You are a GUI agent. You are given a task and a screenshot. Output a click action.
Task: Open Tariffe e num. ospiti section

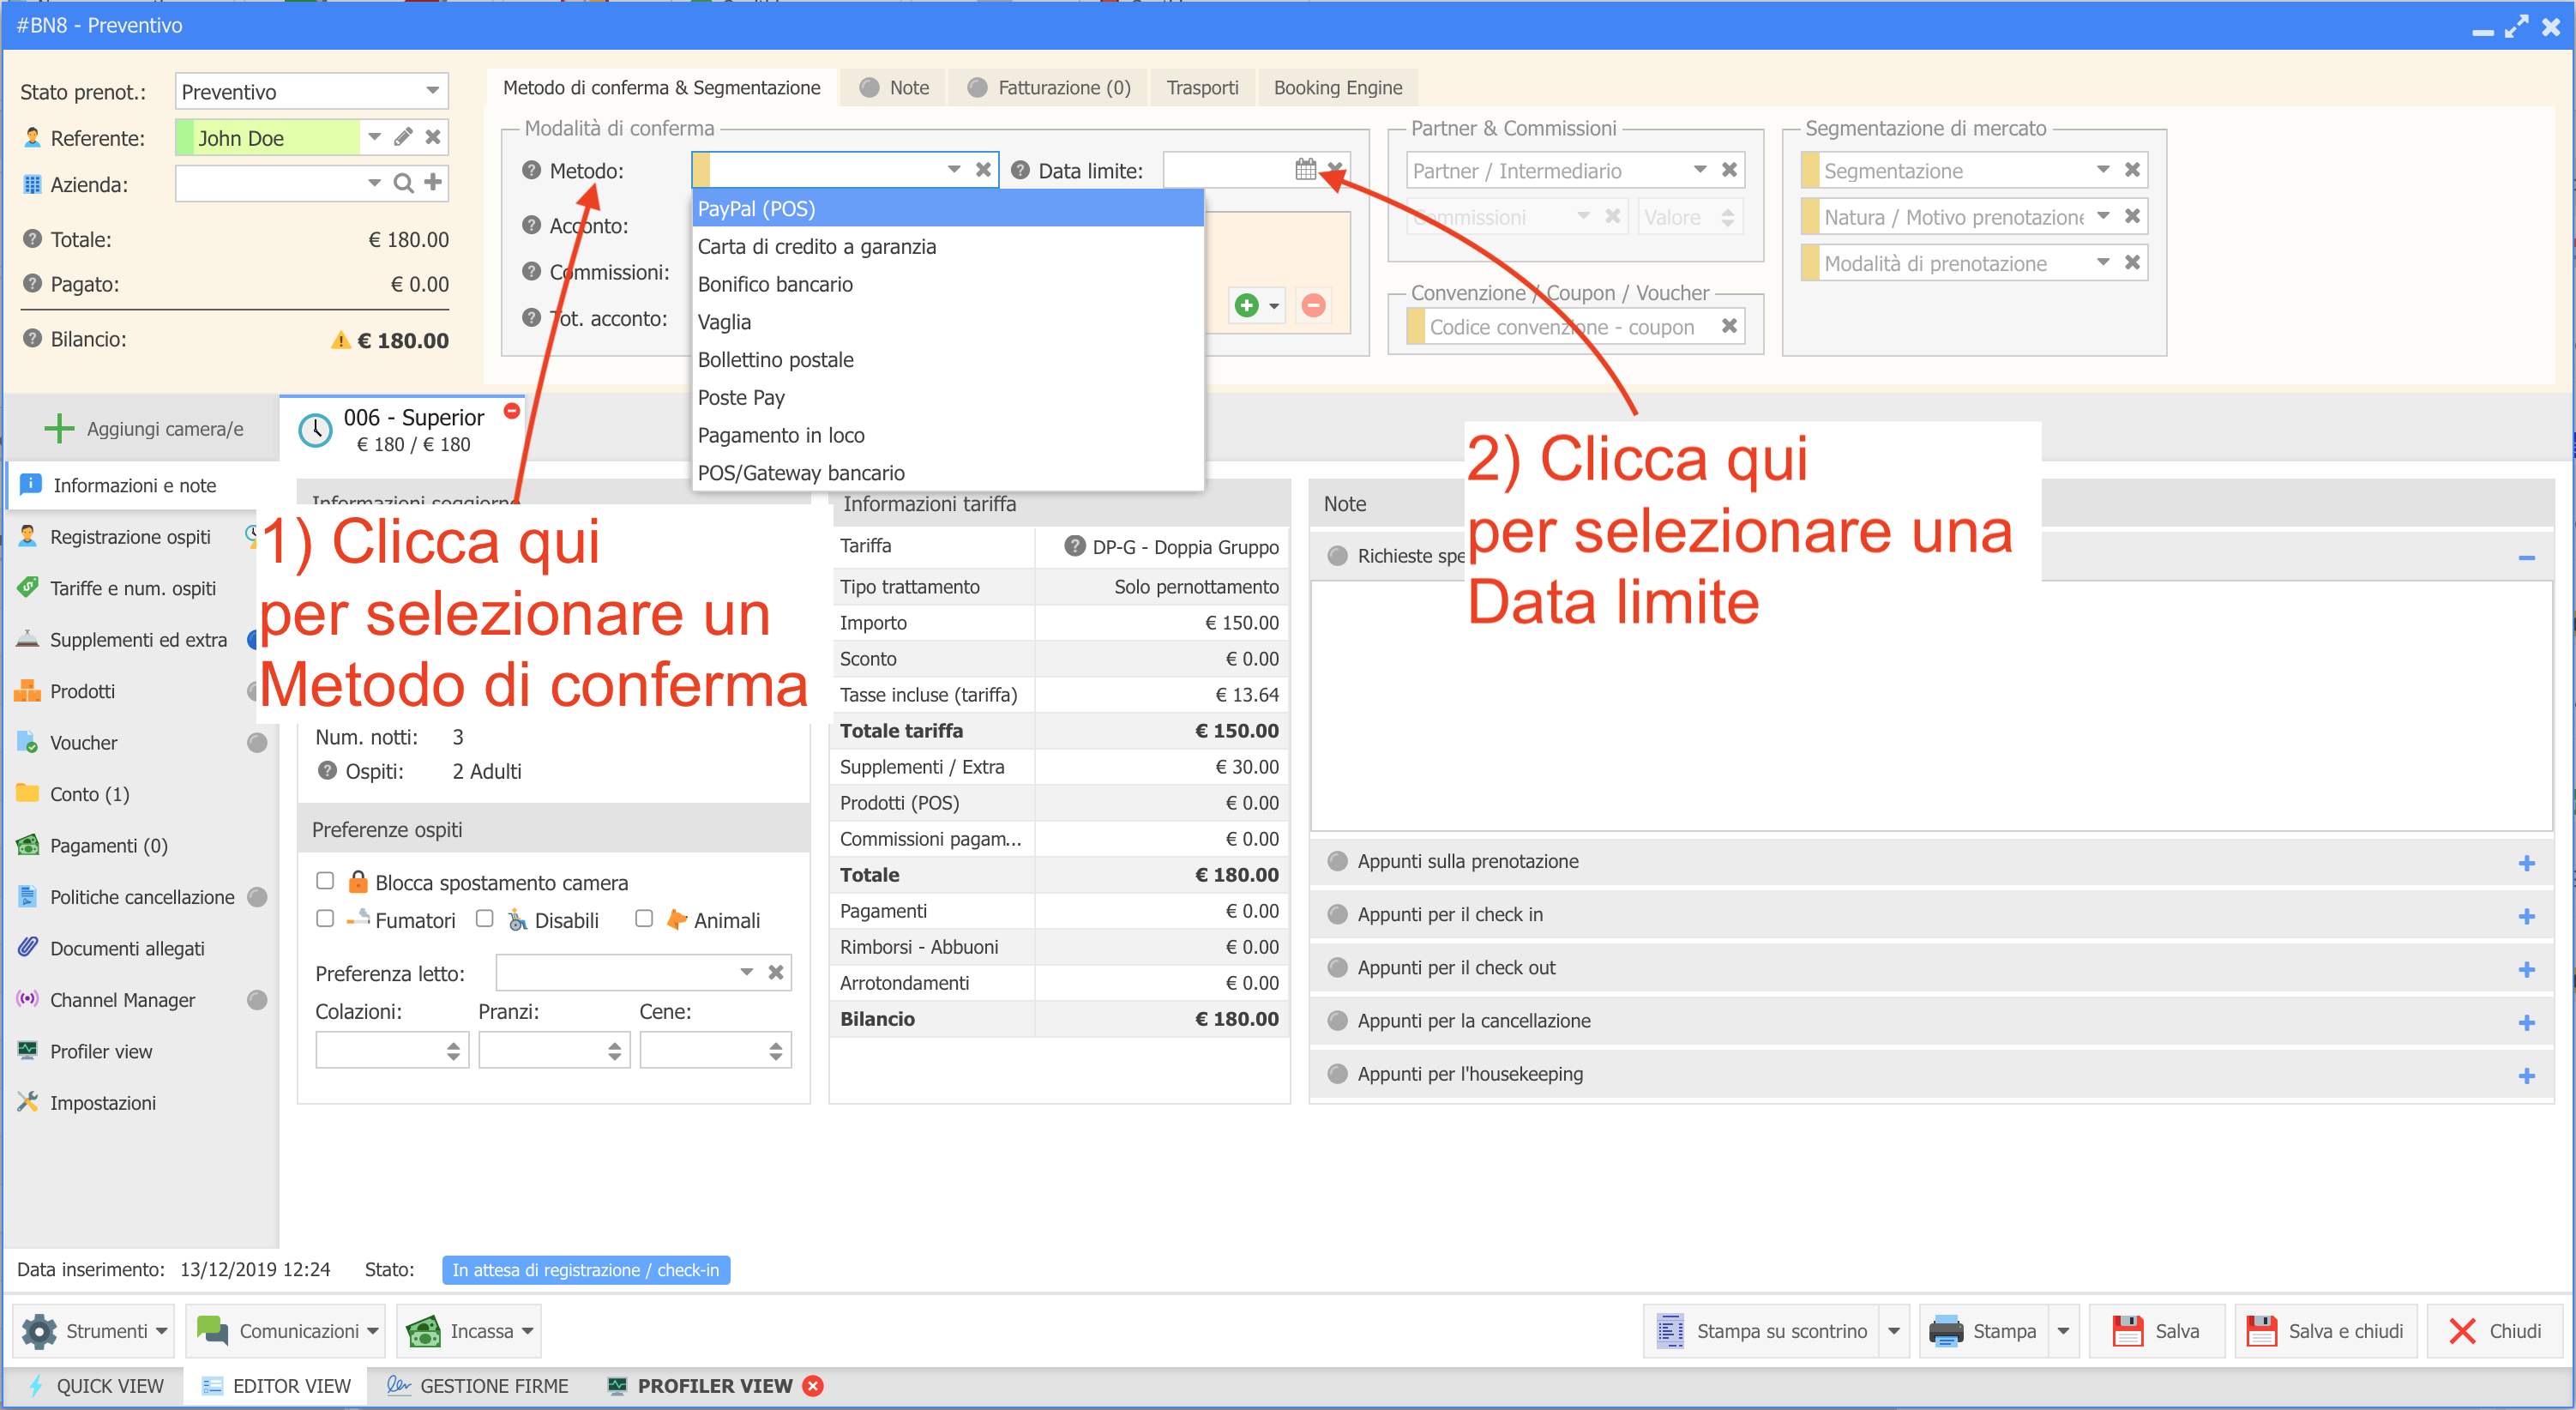133,588
